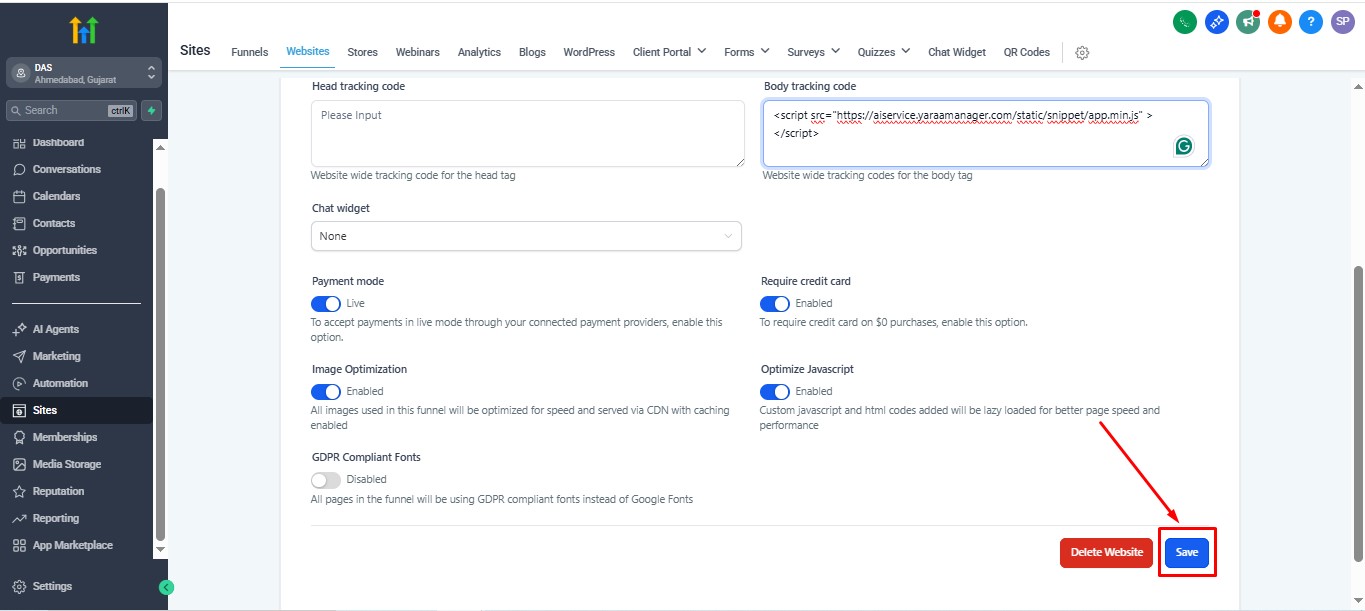Toggle Image Optimization switch
Viewport: 1365px width, 611px height.
point(326,391)
